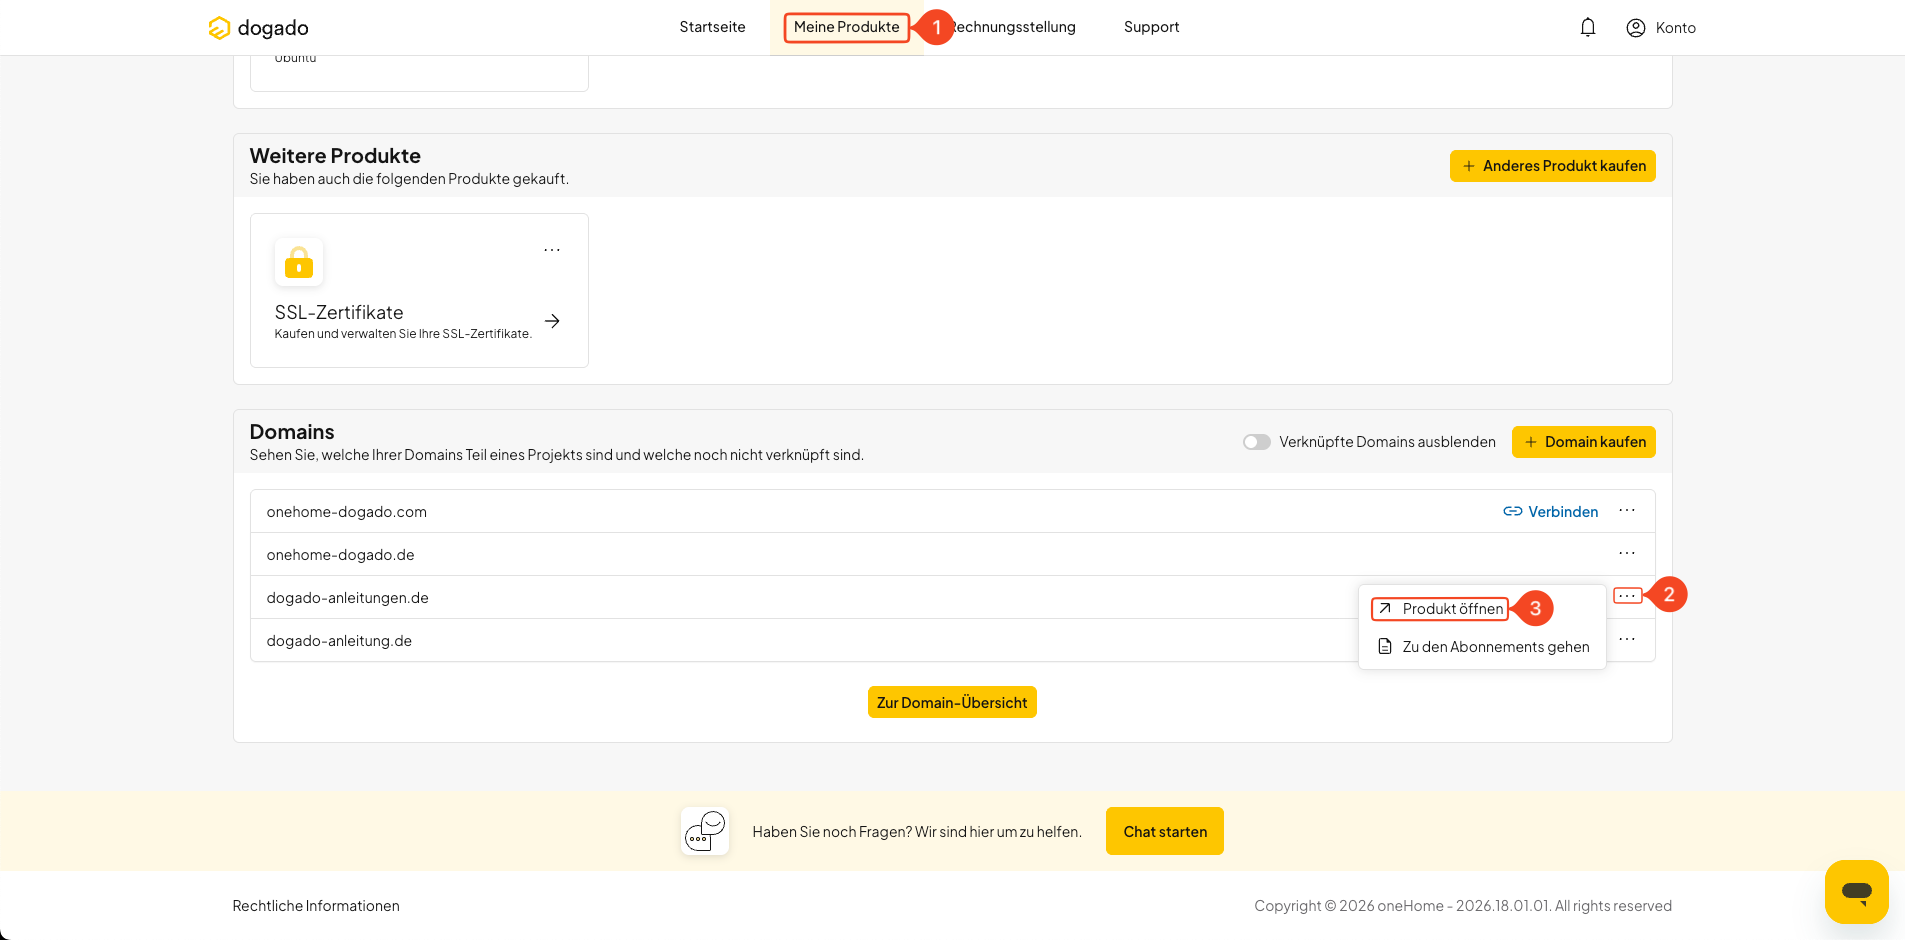
Task: Click the dogado logo
Action: [258, 28]
